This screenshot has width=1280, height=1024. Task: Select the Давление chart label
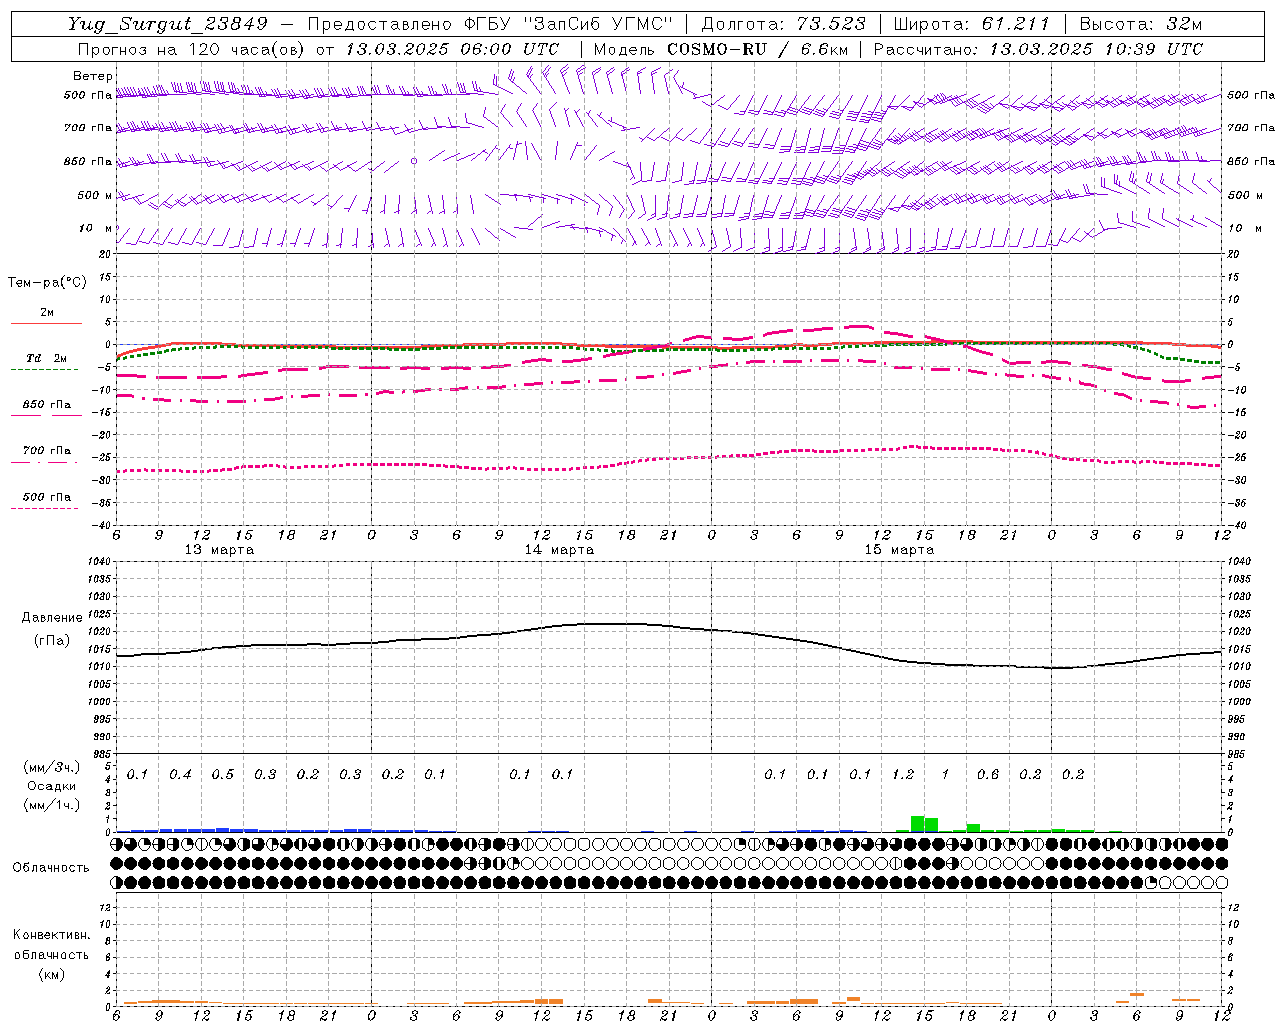click(51, 618)
